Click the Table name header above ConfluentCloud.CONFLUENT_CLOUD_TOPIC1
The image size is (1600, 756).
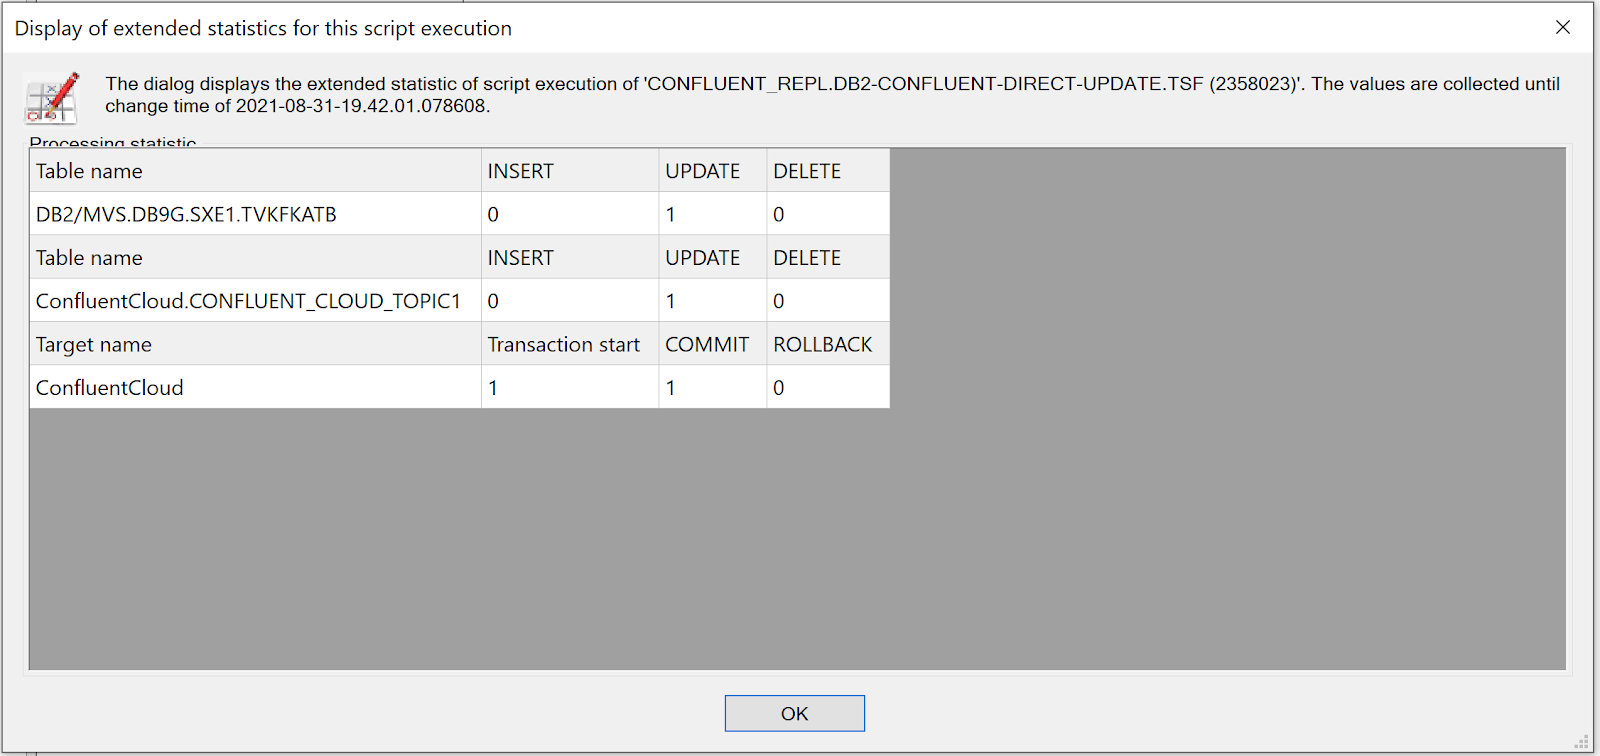(255, 258)
